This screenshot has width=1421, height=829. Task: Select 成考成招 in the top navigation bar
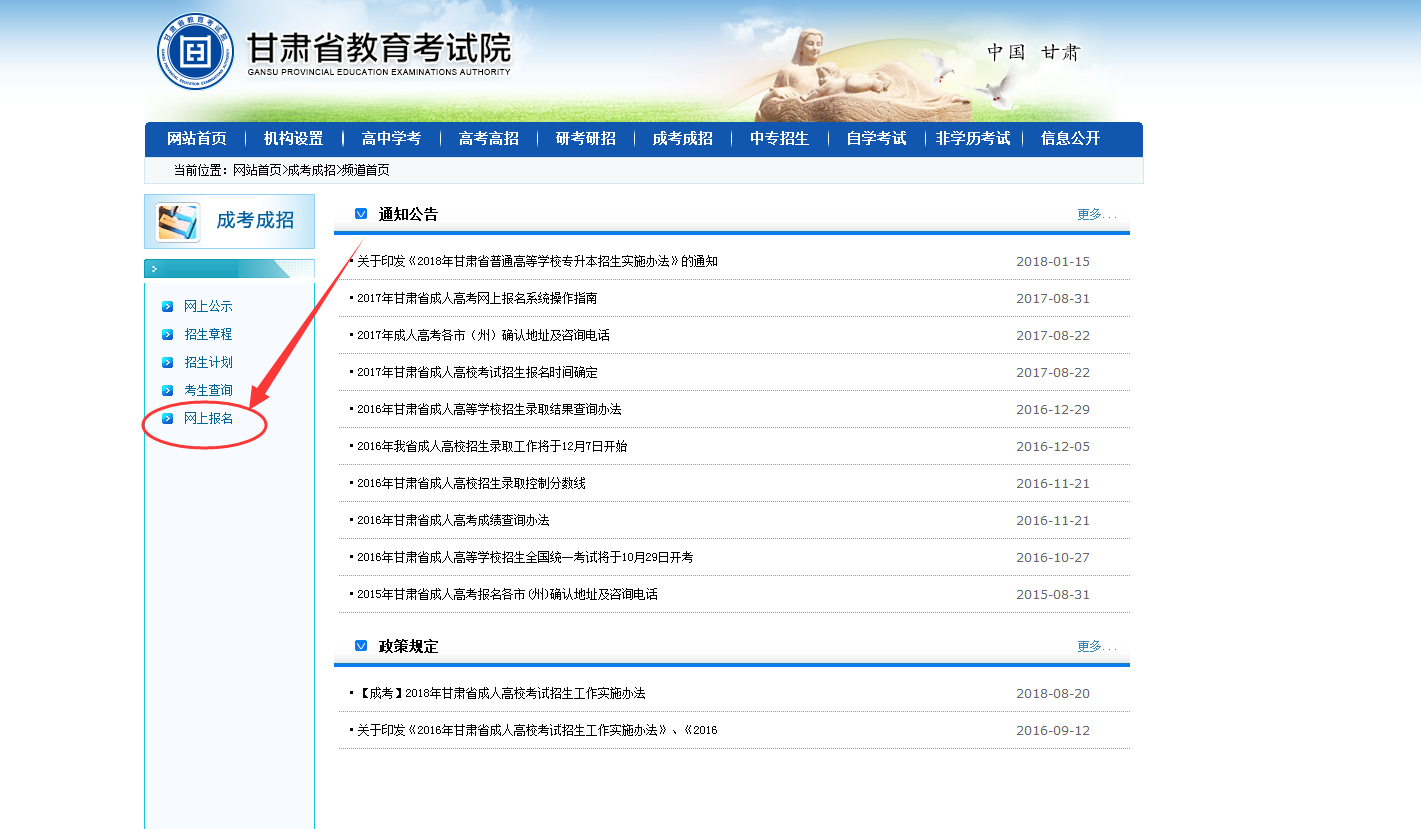(682, 139)
